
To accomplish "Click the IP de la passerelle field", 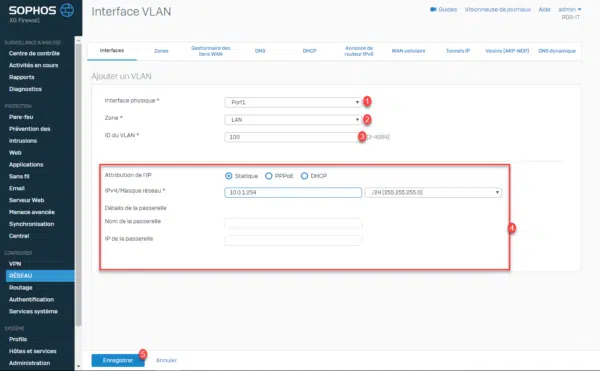I will click(293, 240).
